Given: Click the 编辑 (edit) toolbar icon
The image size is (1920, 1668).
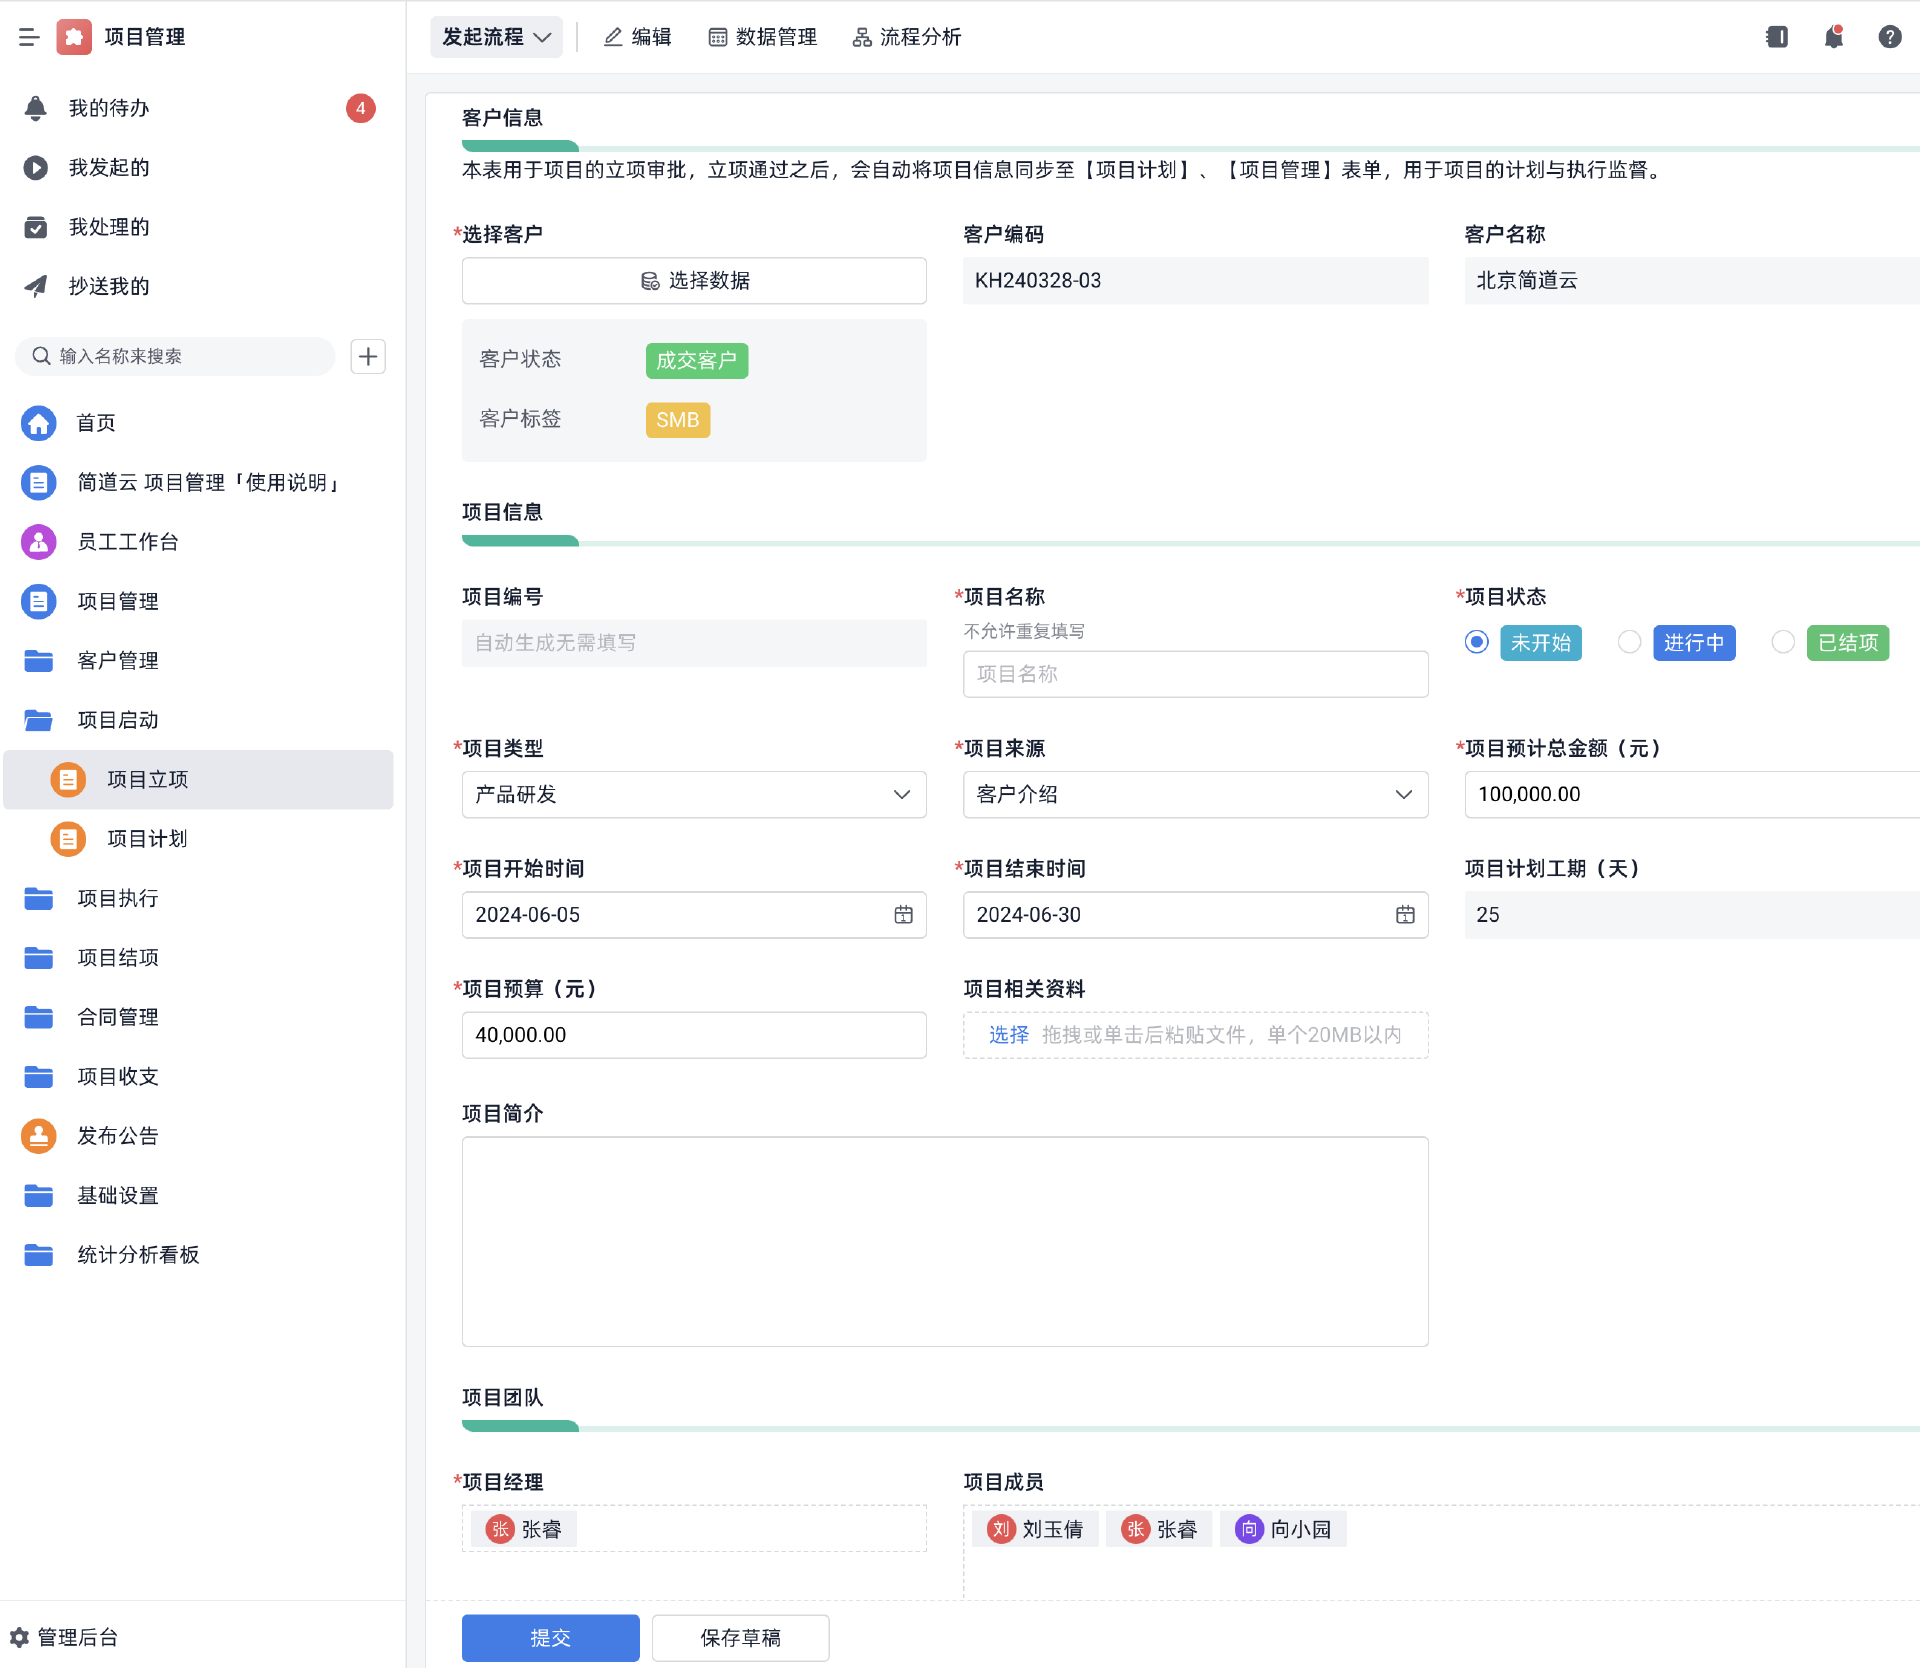Looking at the screenshot, I should (637, 37).
